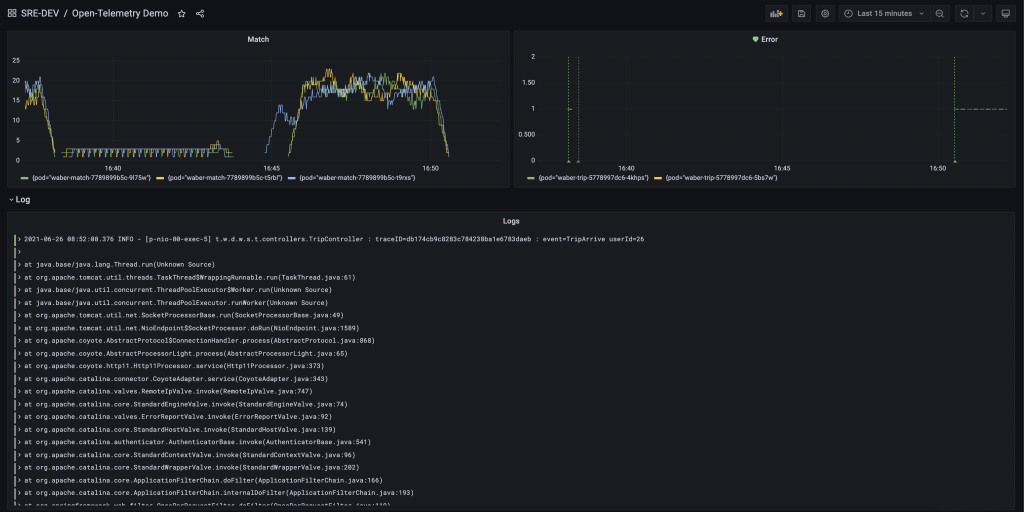The height and width of the screenshot is (512, 1024).
Task: Open the dashboards grid icon
Action: click(12, 13)
